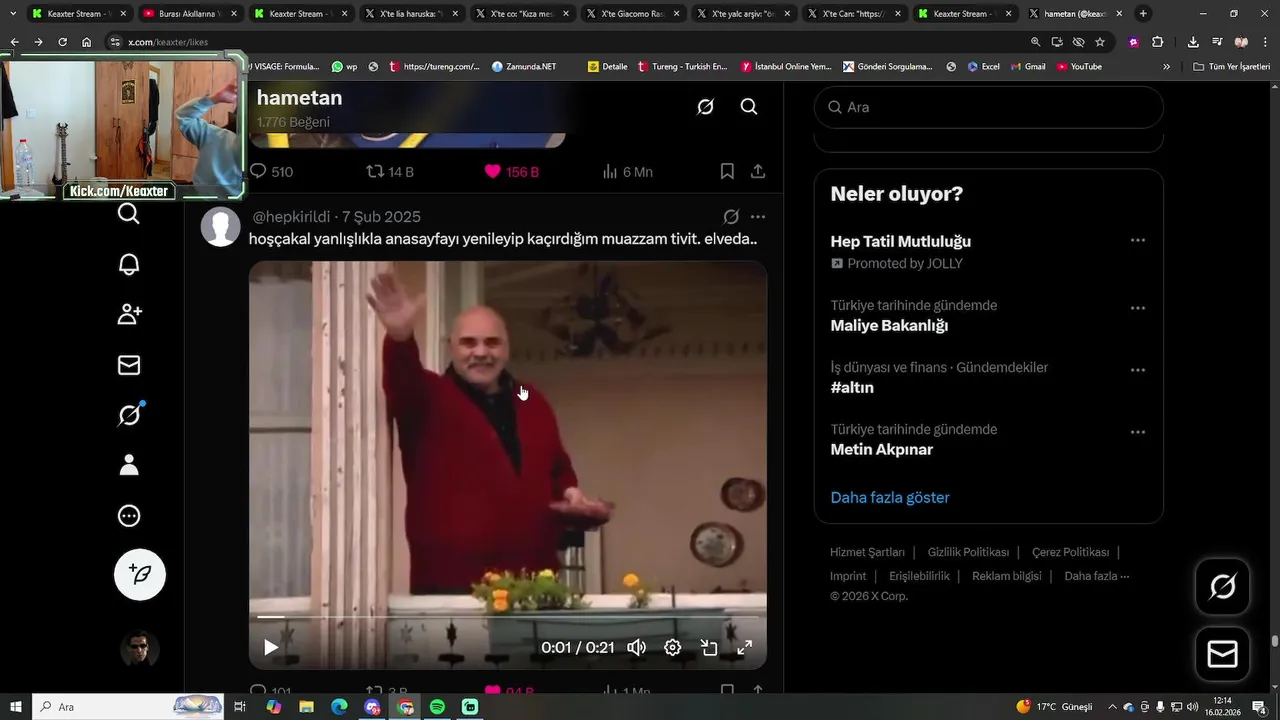Open Notifications bell in X sidebar
This screenshot has height=720, width=1280.
(129, 264)
